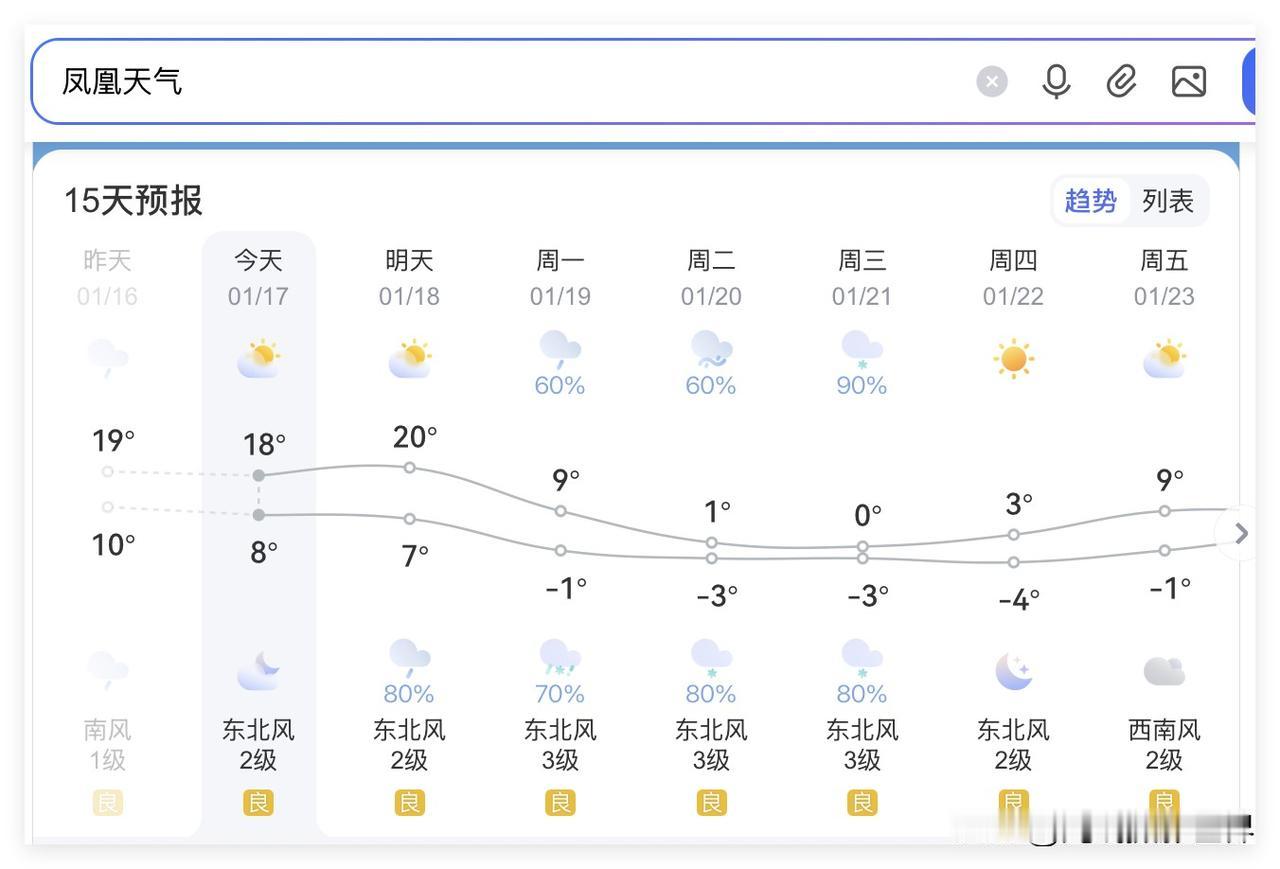Click the 凤凰天气 search input field
Viewport: 1280px width, 869px height.
500,81
